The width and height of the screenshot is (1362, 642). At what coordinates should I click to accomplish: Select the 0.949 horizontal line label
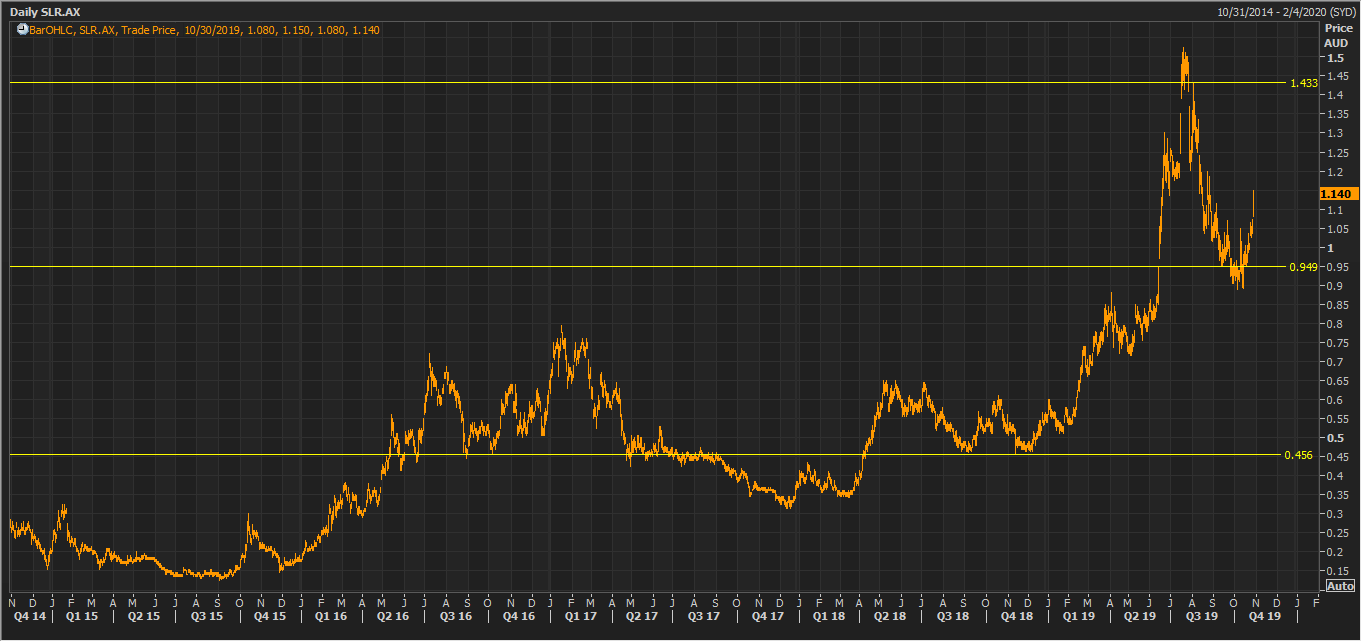pyautogui.click(x=1303, y=267)
